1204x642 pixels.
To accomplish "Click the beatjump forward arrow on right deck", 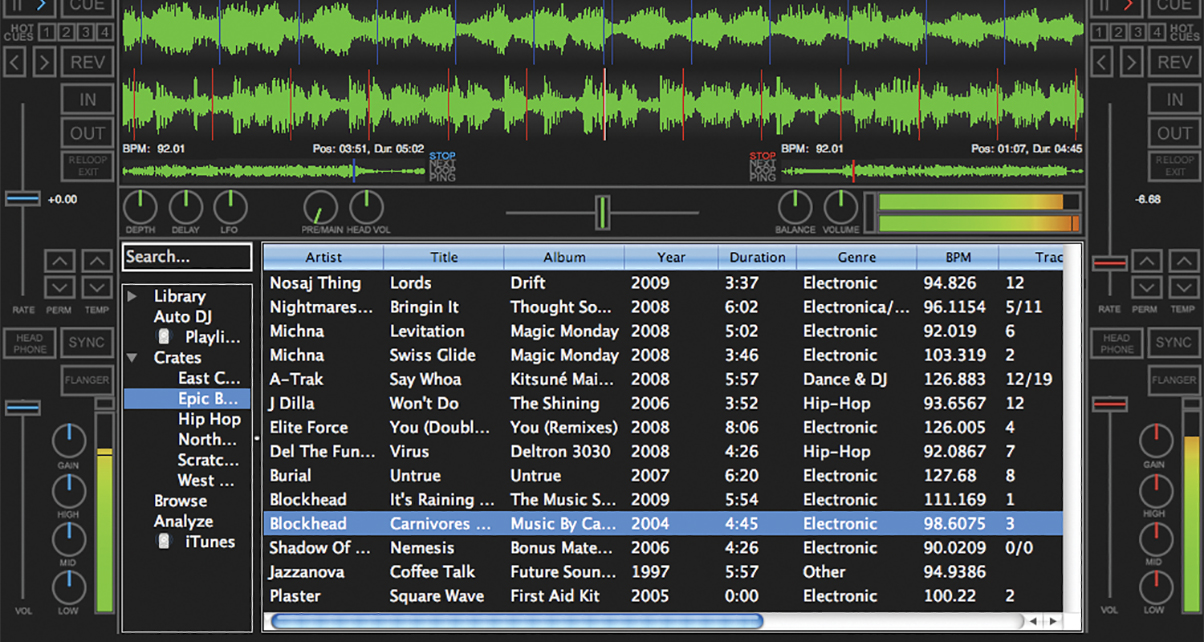I will [1131, 62].
